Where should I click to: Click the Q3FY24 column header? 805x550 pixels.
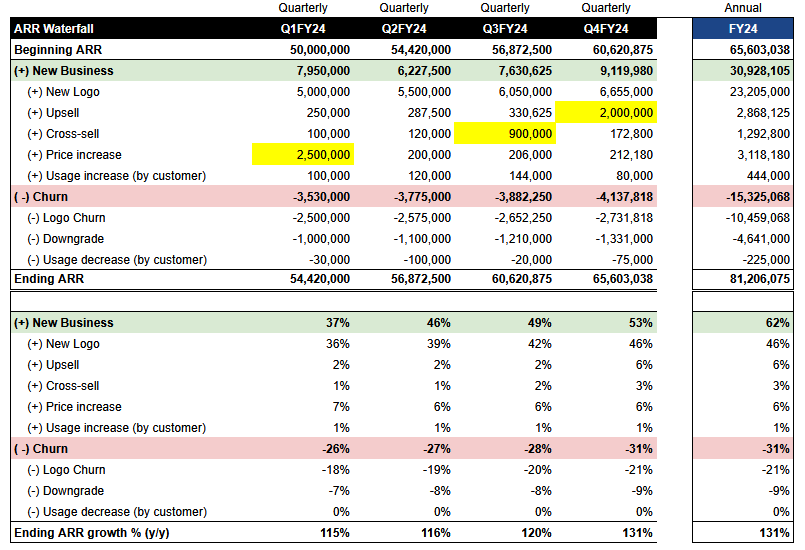coord(505,29)
